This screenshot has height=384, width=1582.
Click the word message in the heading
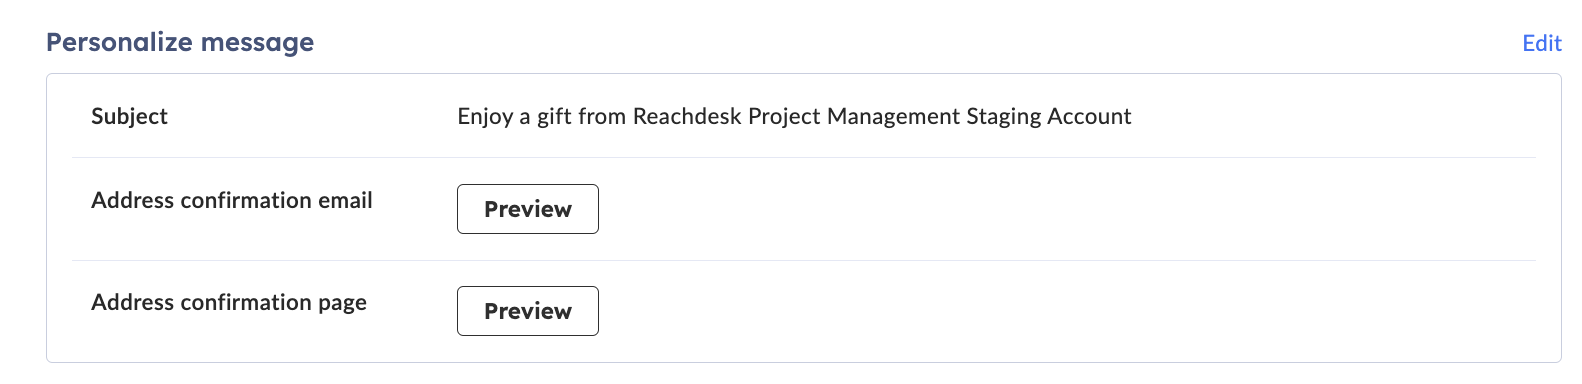tap(257, 43)
